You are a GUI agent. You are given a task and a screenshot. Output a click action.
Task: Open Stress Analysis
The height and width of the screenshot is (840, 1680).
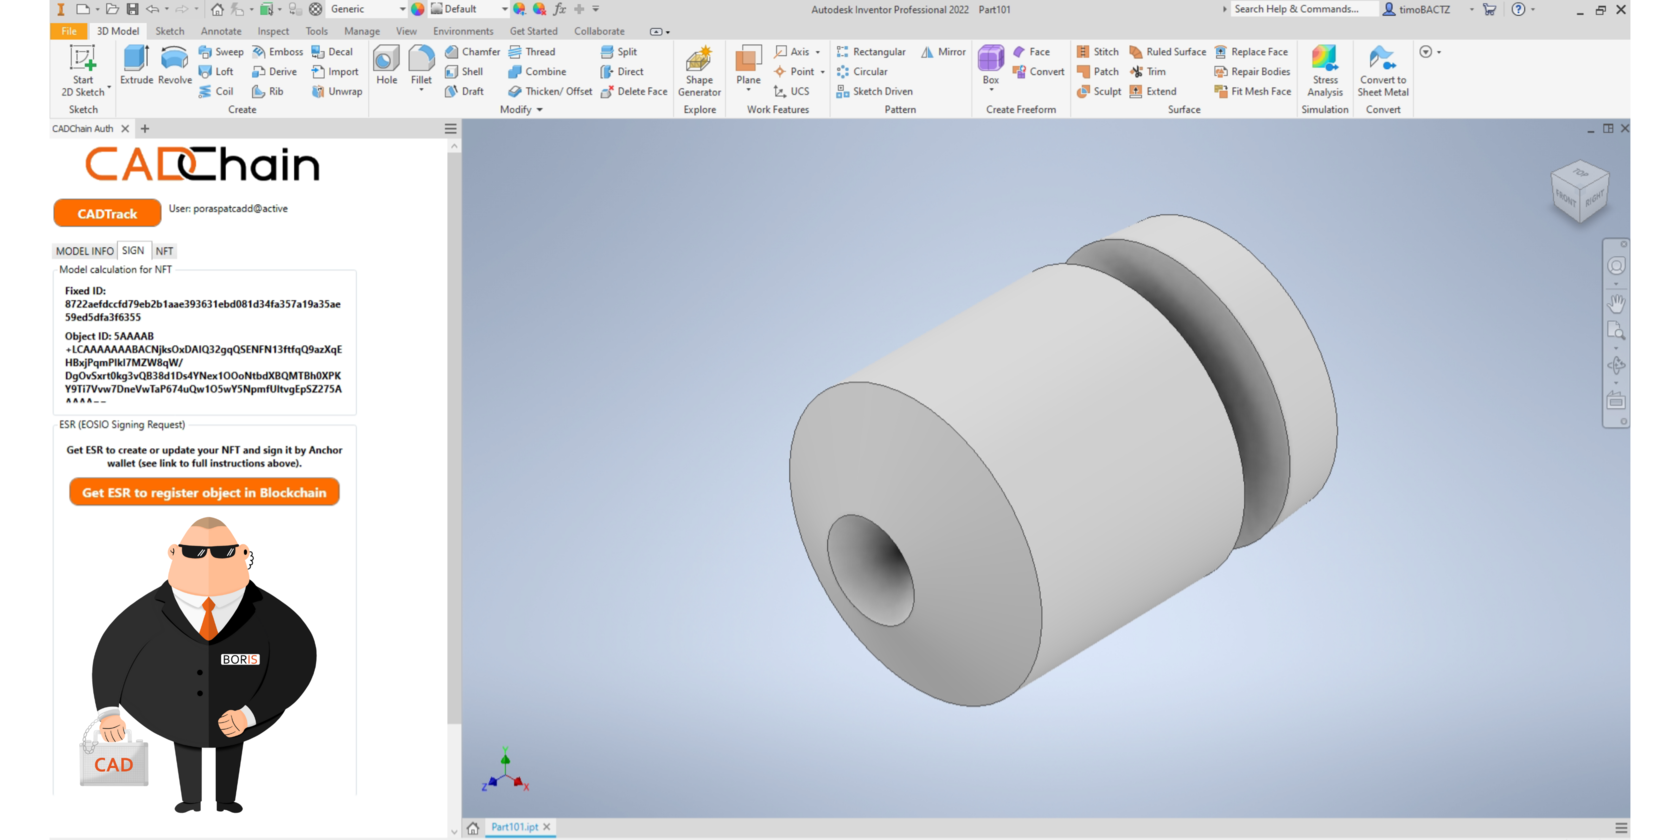1325,71
